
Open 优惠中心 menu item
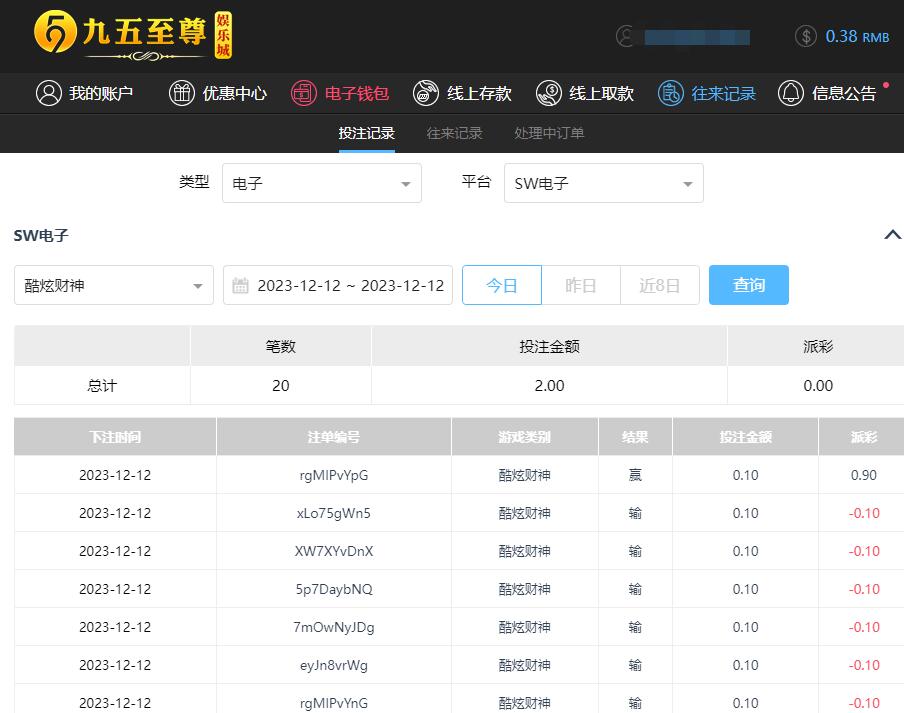pyautogui.click(x=235, y=93)
